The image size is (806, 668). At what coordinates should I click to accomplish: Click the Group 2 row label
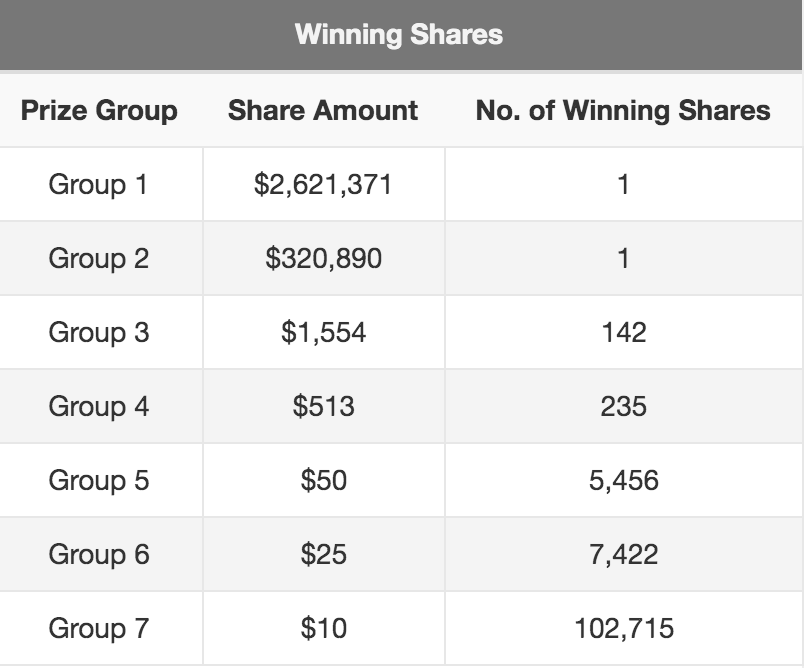point(99,258)
